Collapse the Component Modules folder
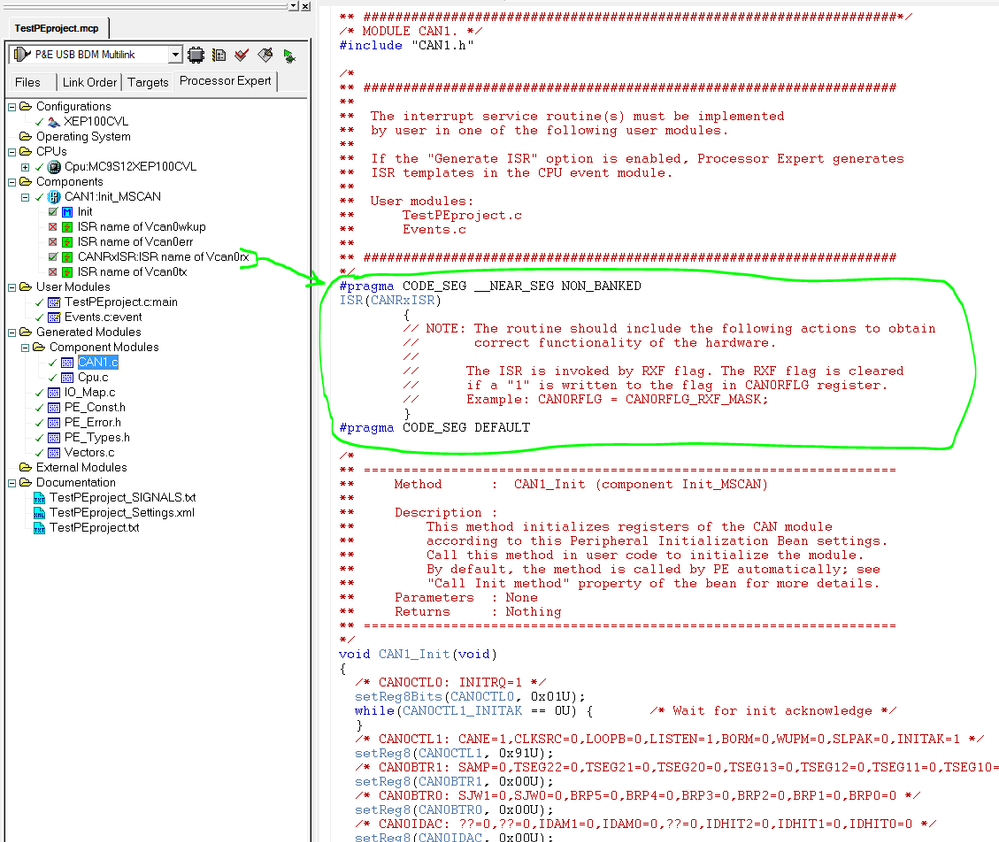The height and width of the screenshot is (842, 999). (x=25, y=348)
